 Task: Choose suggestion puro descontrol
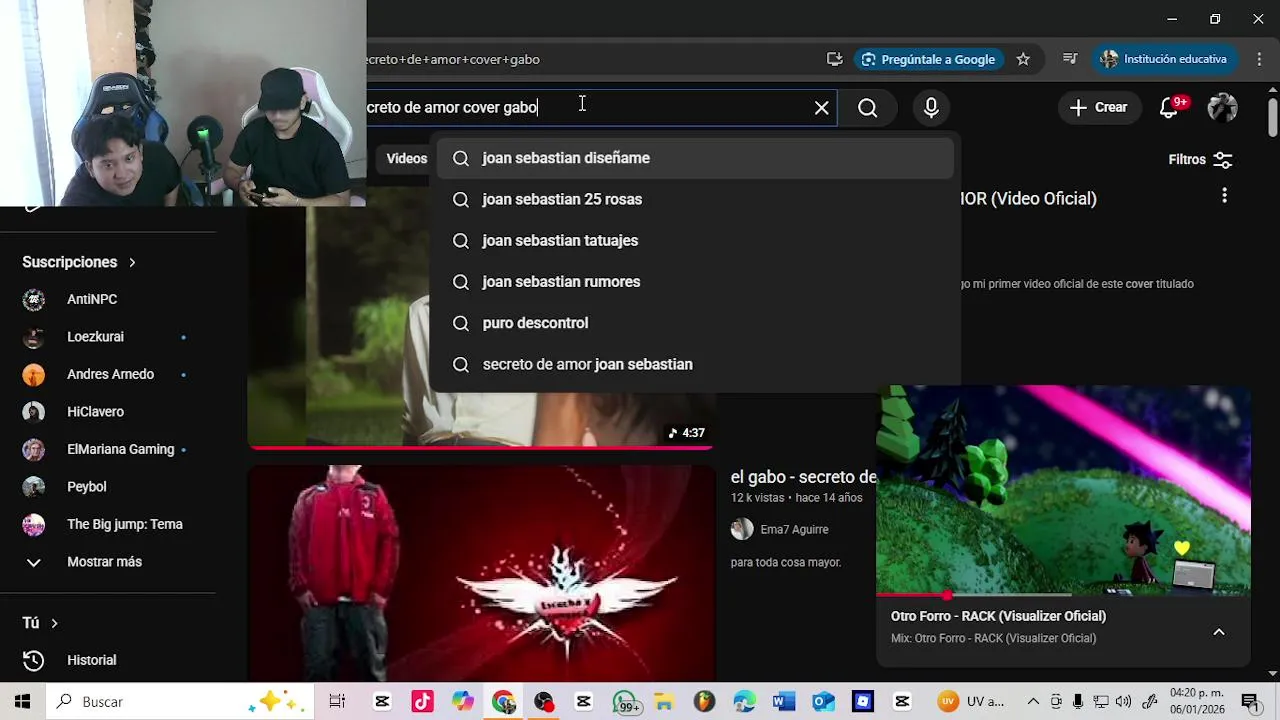tap(695, 323)
